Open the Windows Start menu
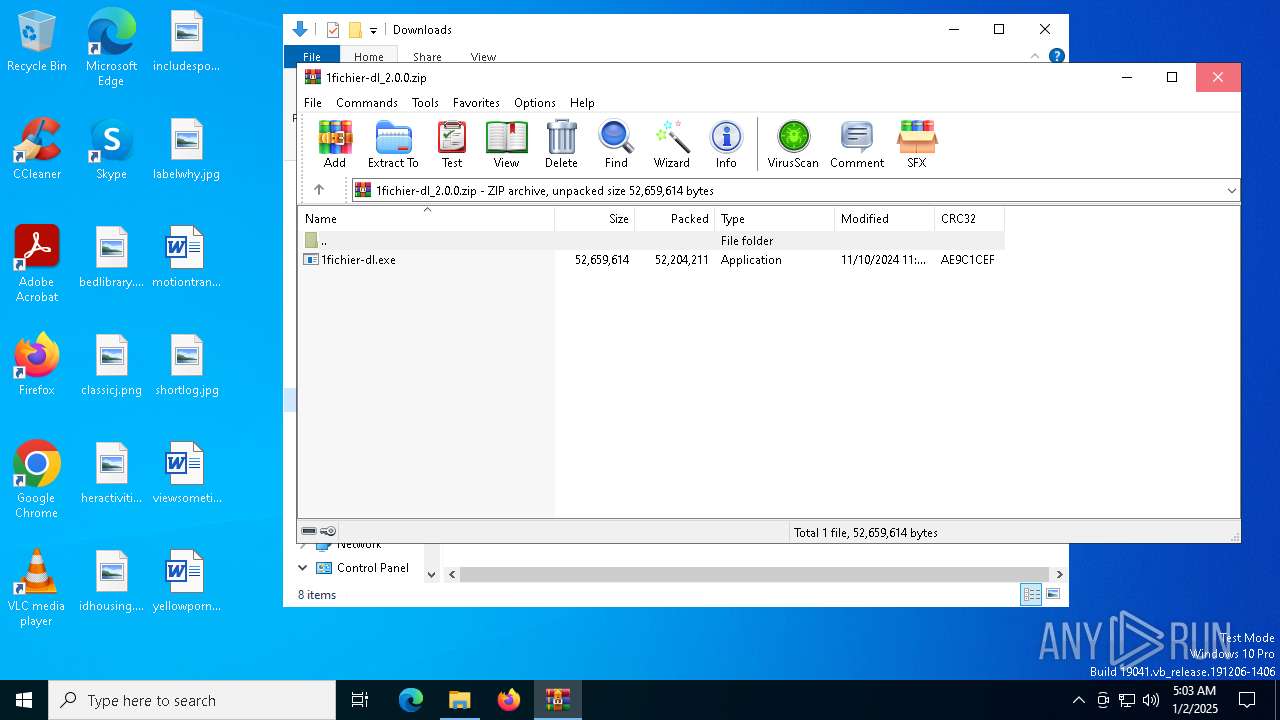The width and height of the screenshot is (1280, 720). click(24, 700)
